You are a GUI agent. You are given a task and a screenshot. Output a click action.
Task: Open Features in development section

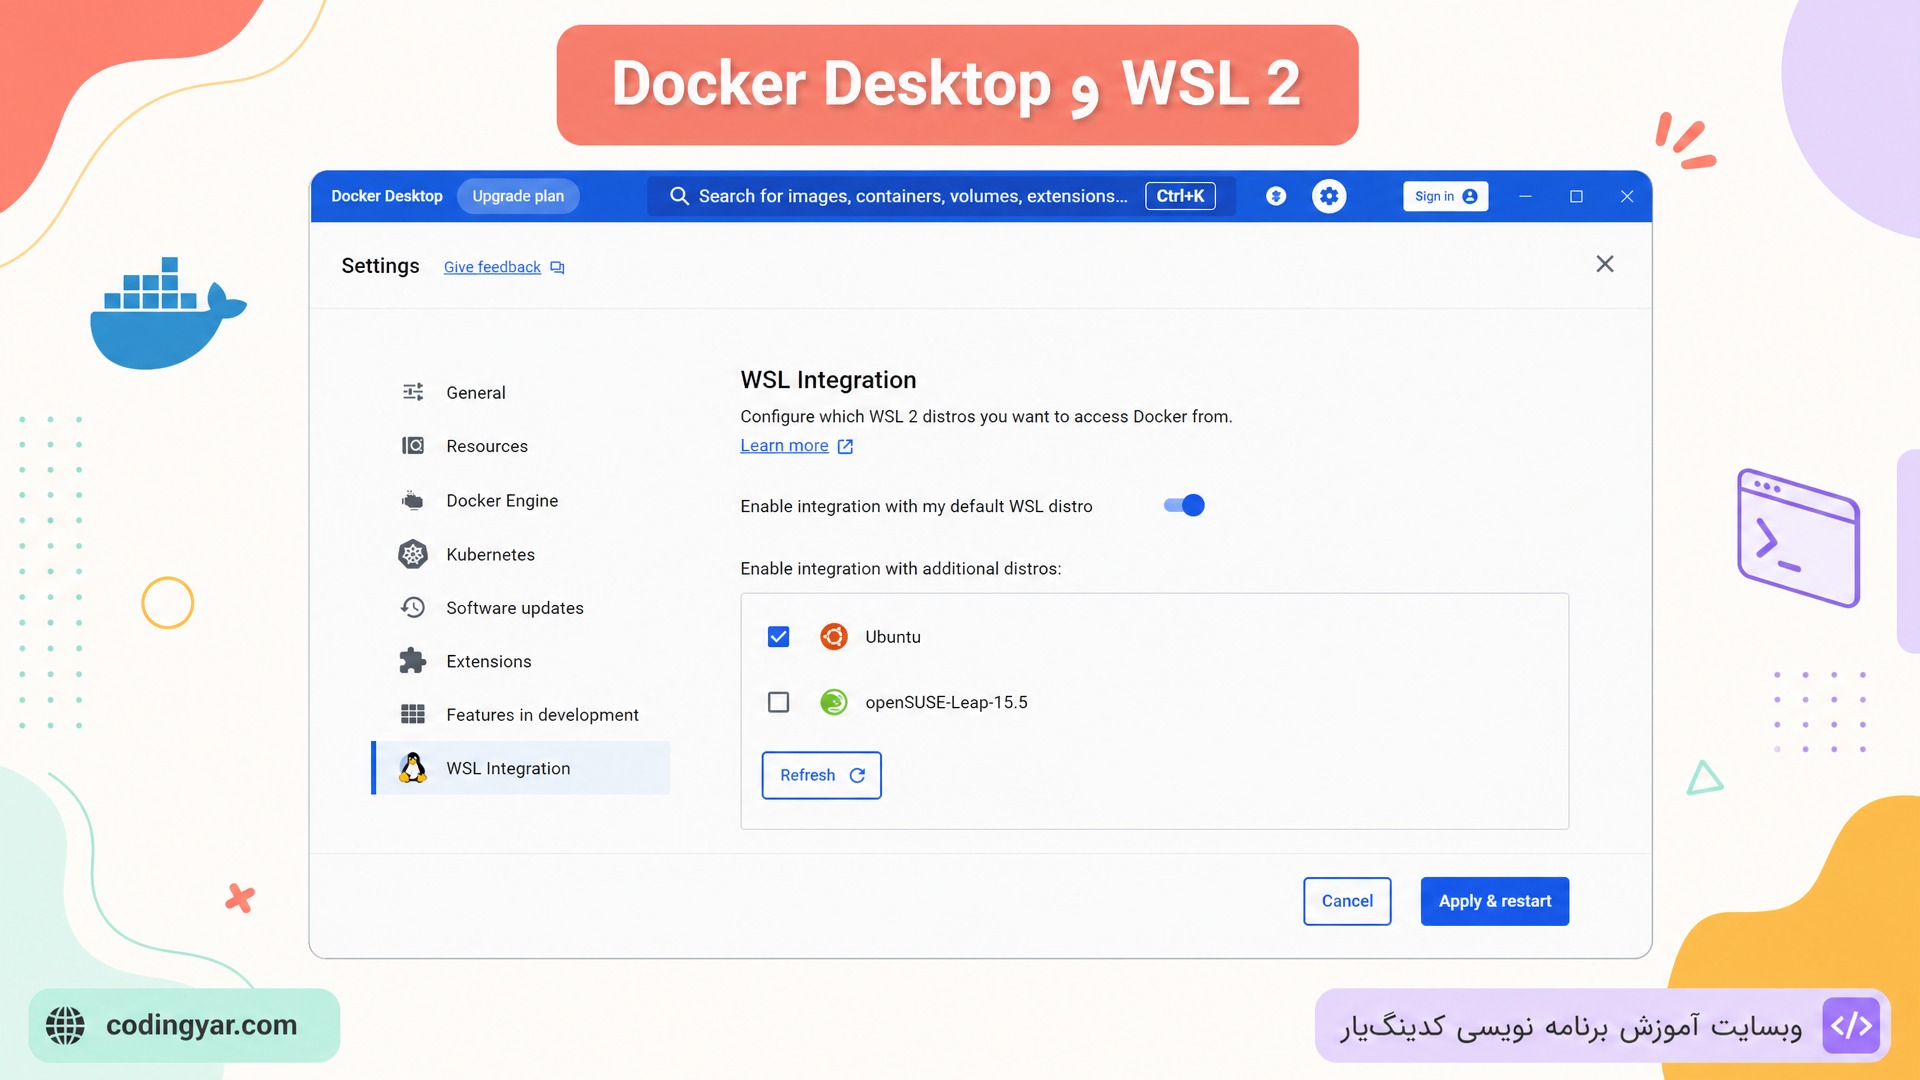click(x=520, y=714)
